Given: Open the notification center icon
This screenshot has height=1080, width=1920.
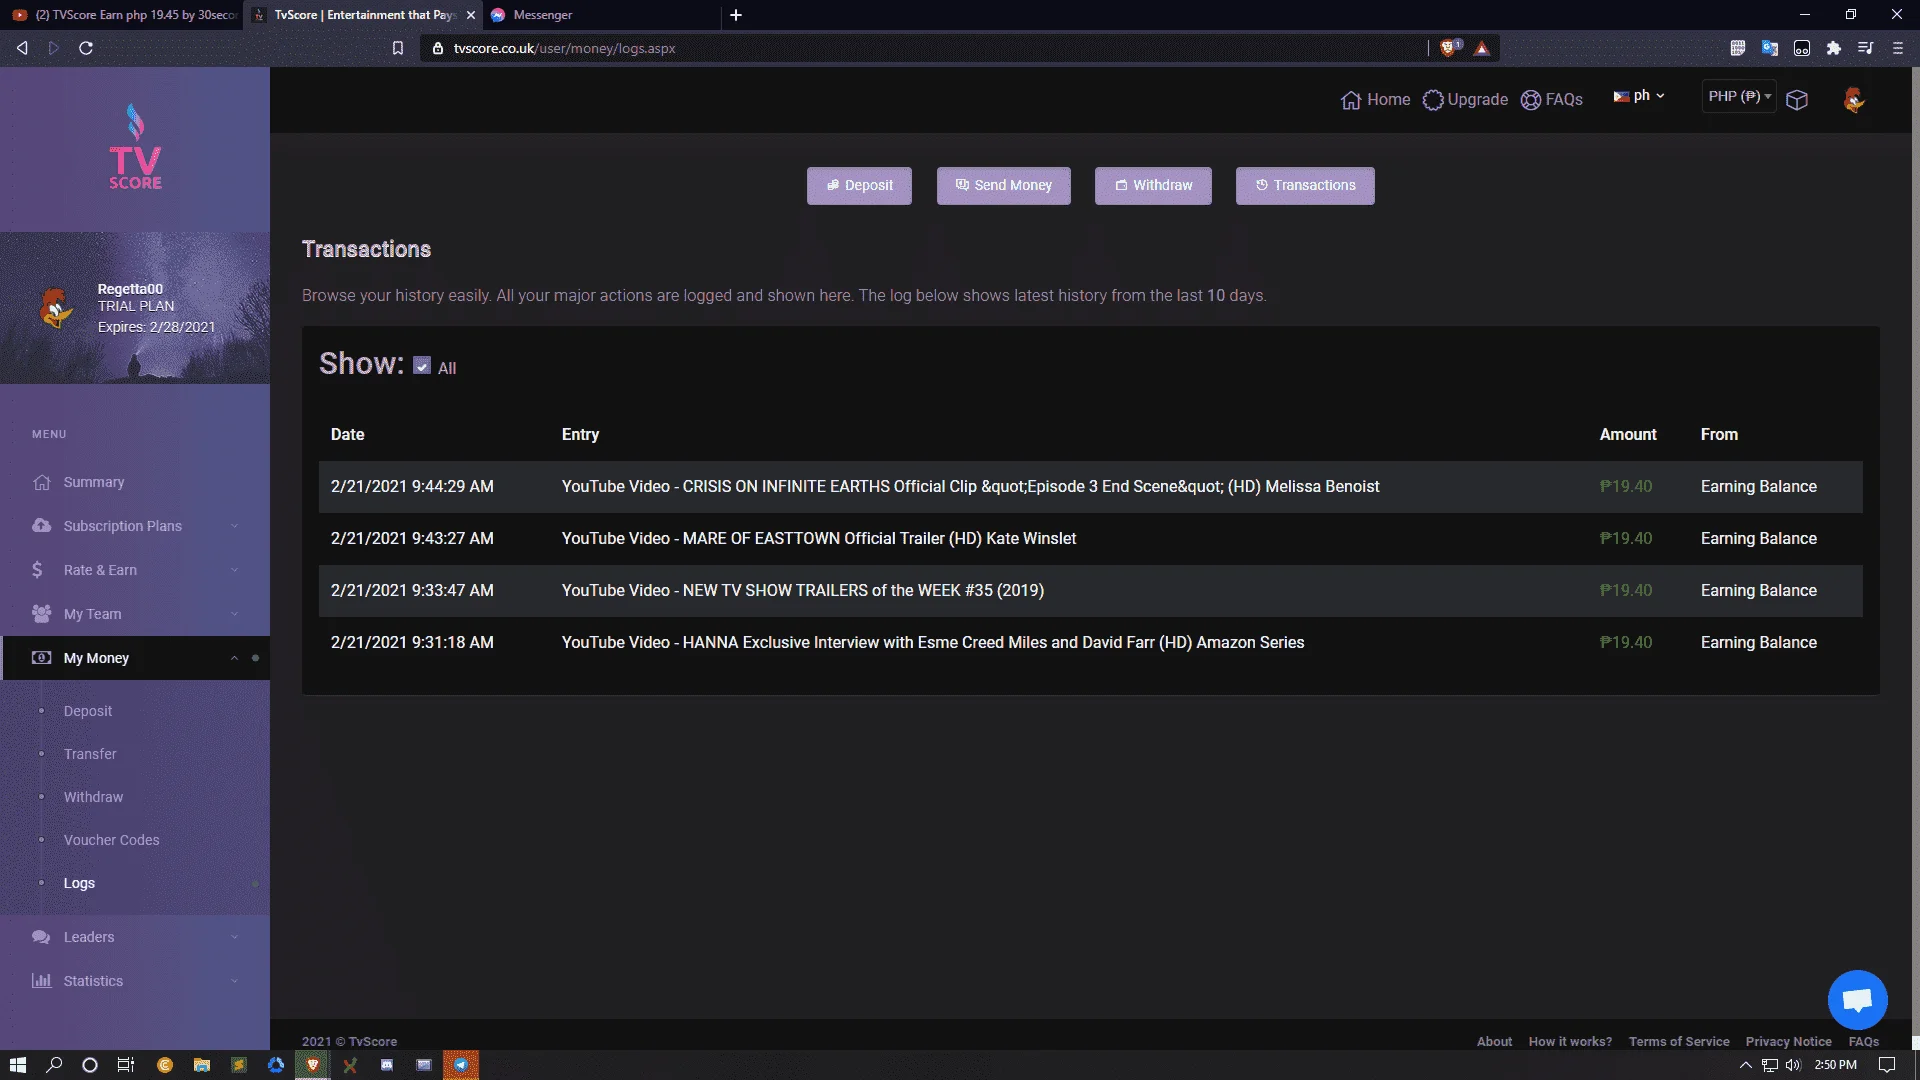Looking at the screenshot, I should click(x=1887, y=1065).
